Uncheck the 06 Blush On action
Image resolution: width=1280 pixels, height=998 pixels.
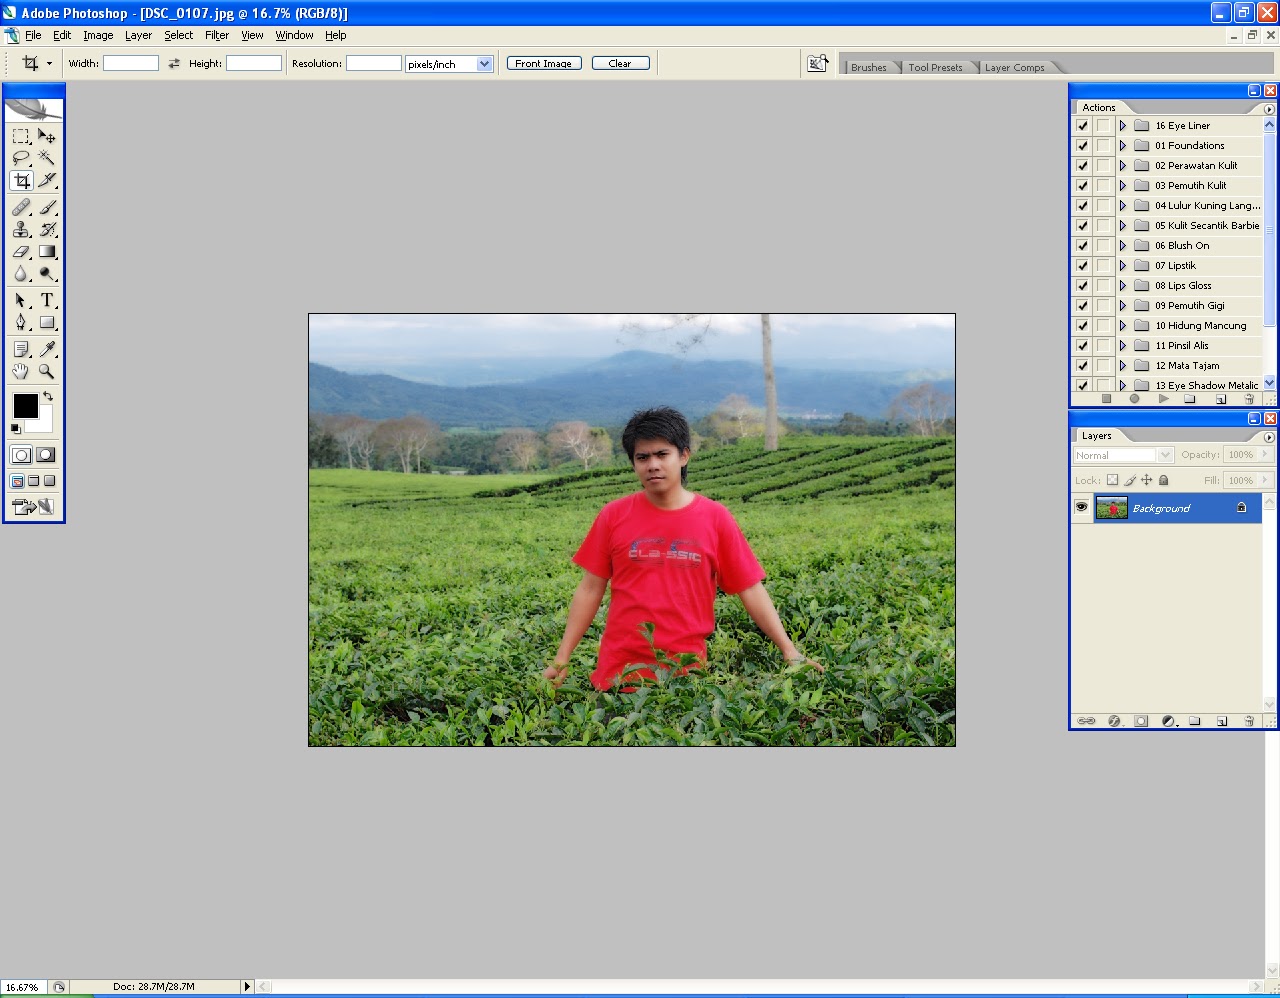pos(1081,245)
